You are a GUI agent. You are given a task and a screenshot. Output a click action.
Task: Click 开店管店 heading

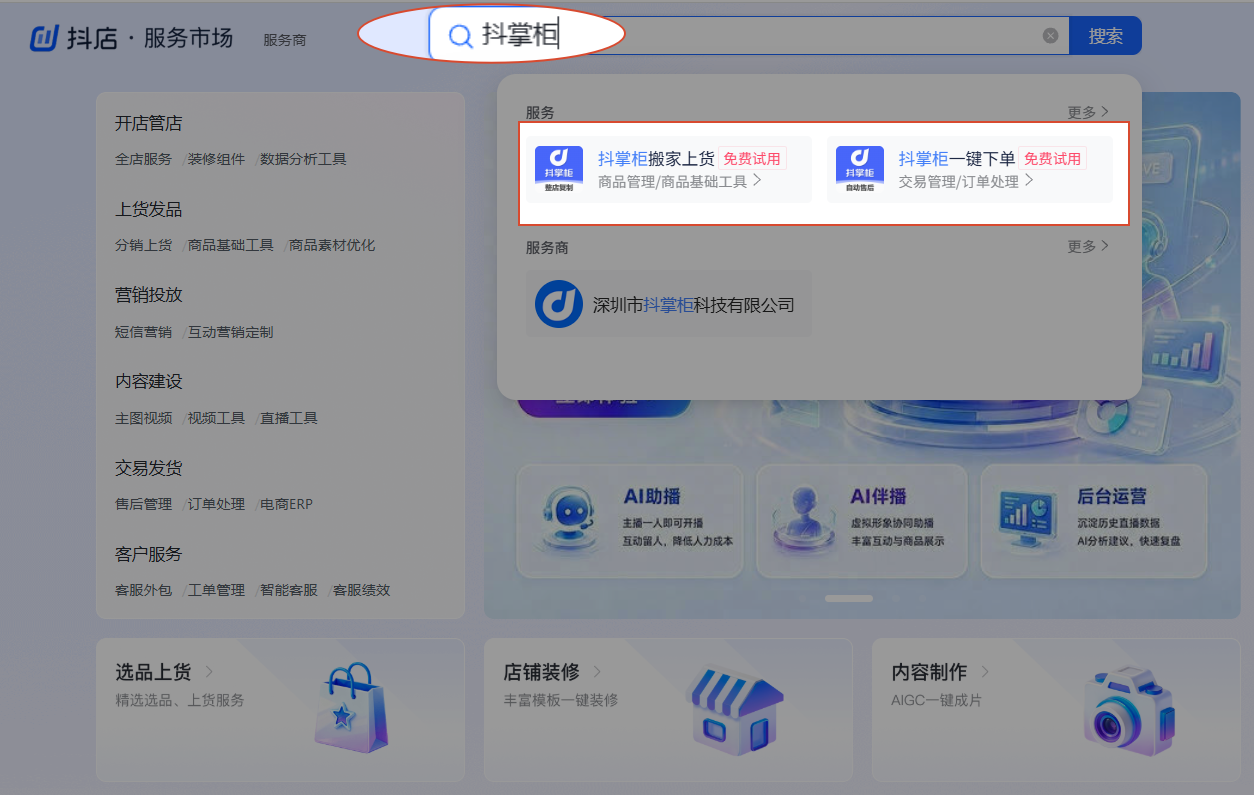[148, 123]
